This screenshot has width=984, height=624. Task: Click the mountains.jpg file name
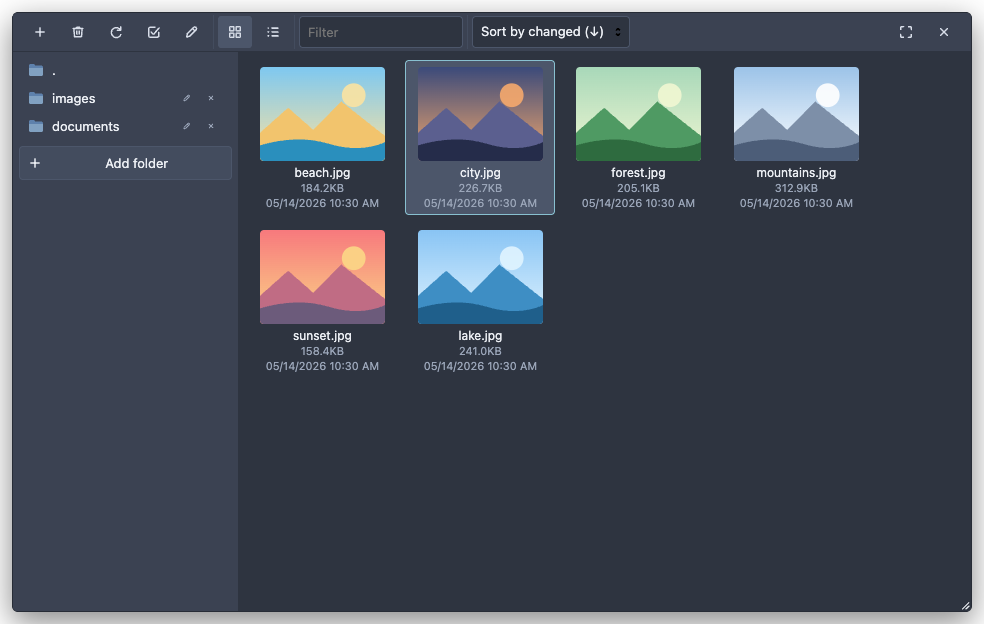coord(796,173)
